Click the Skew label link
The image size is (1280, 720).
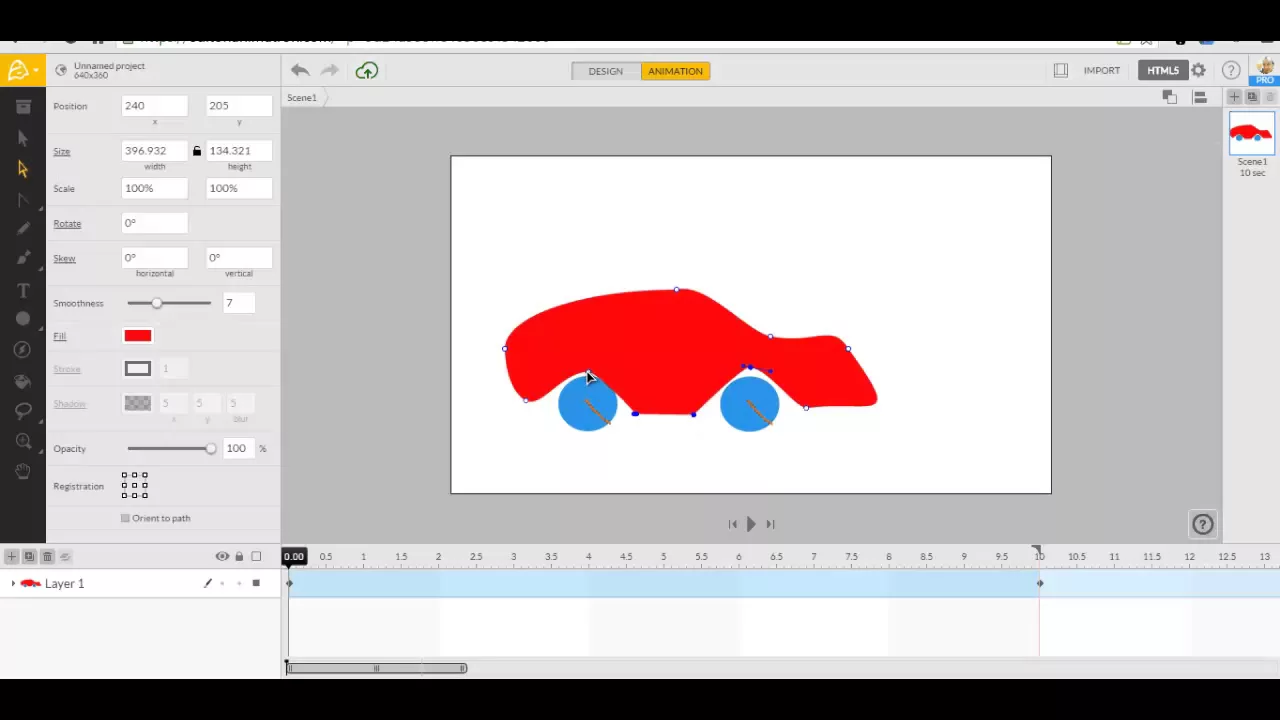point(64,258)
